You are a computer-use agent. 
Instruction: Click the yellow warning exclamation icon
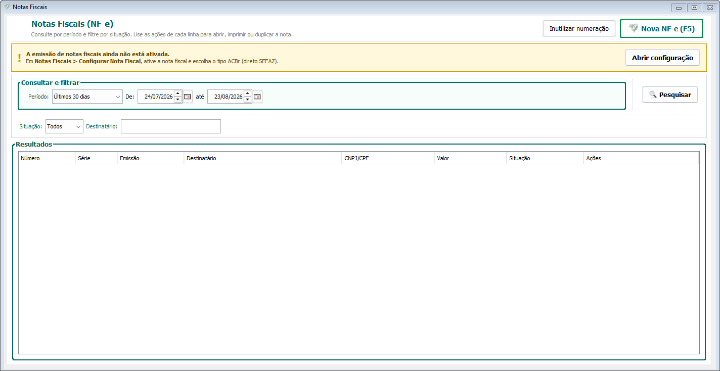pos(19,57)
